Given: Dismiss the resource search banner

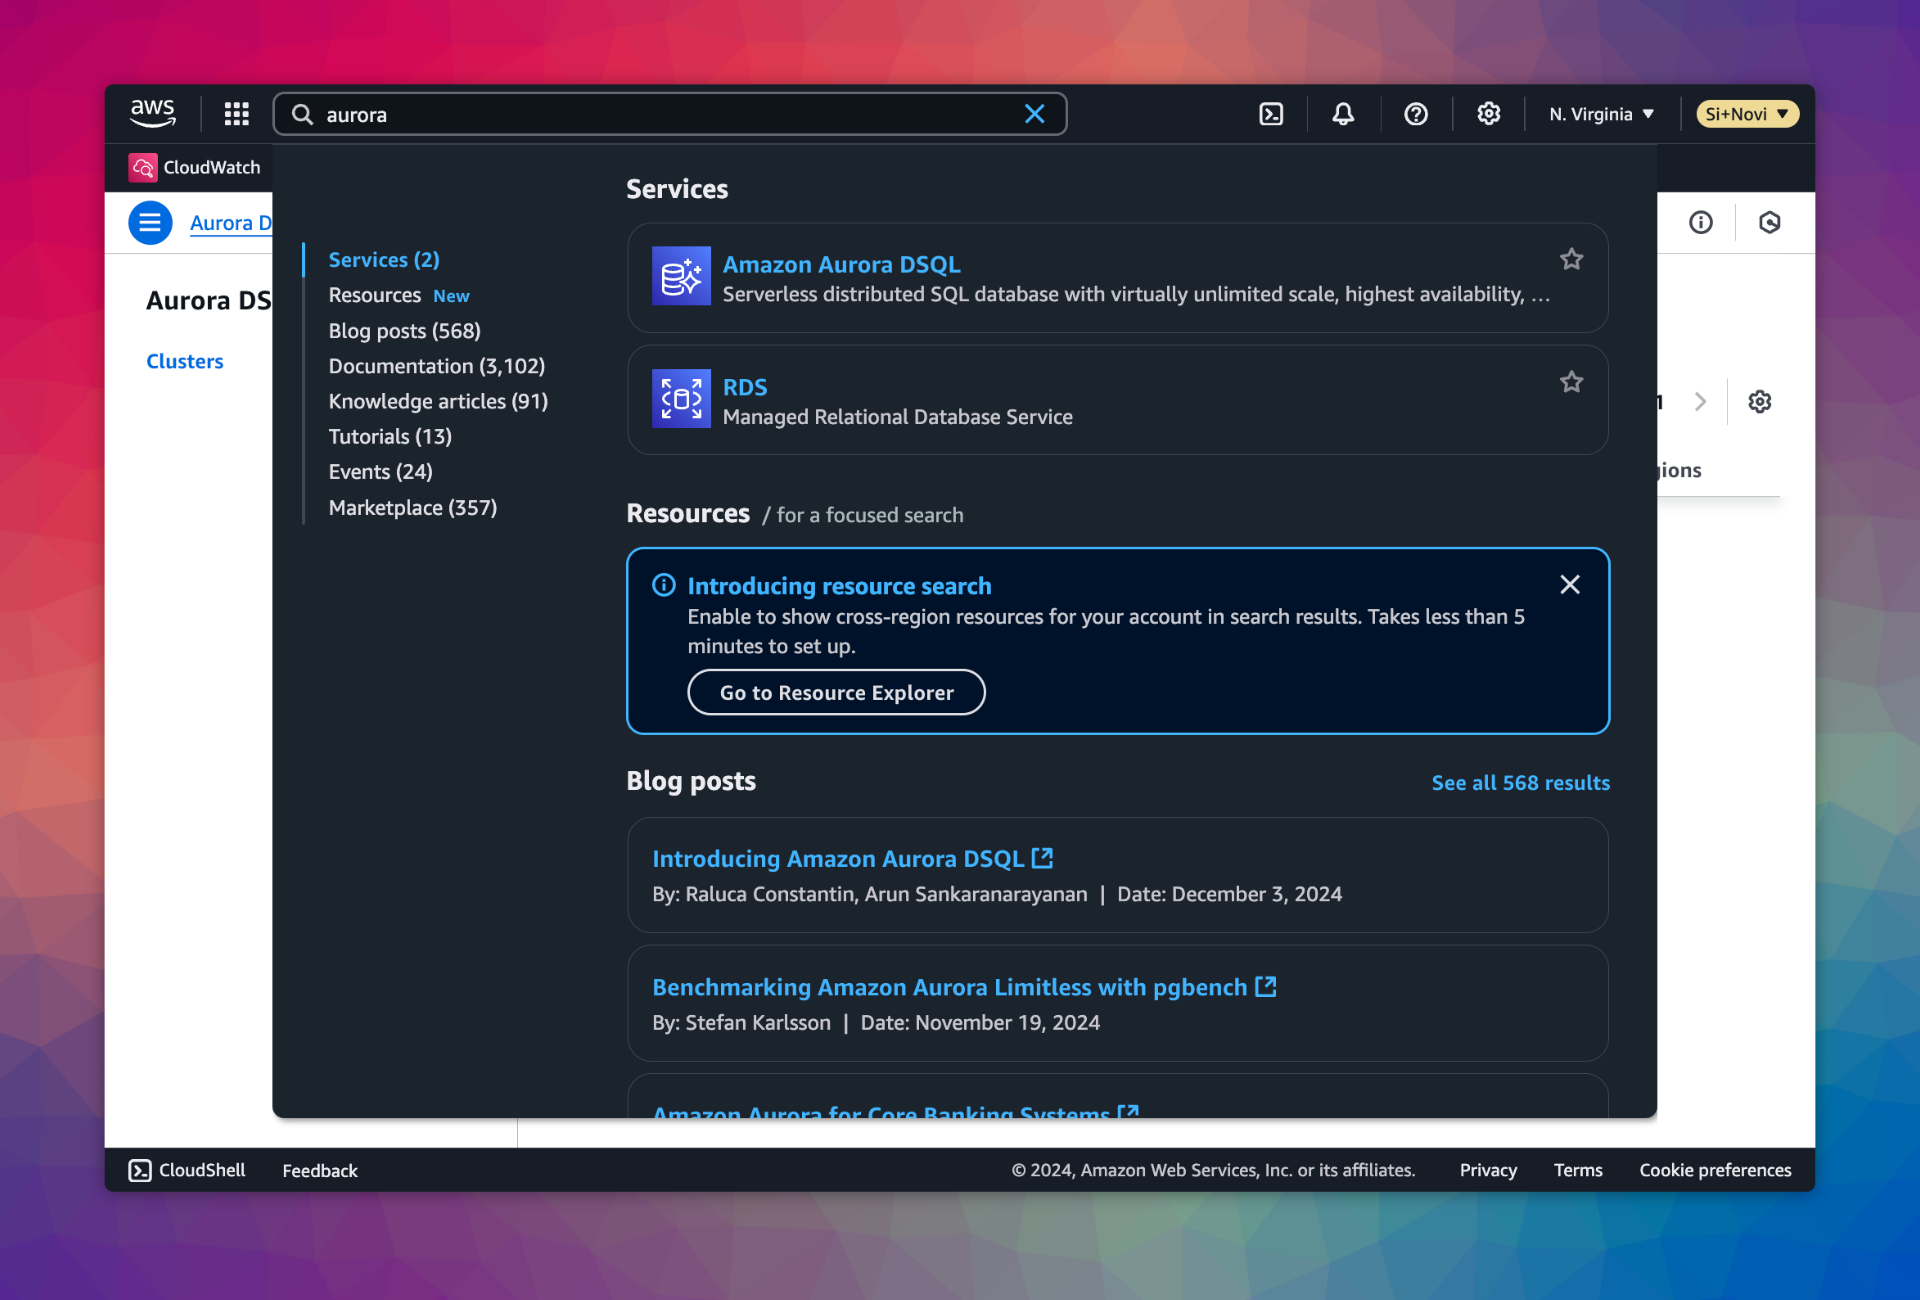Looking at the screenshot, I should pos(1570,584).
